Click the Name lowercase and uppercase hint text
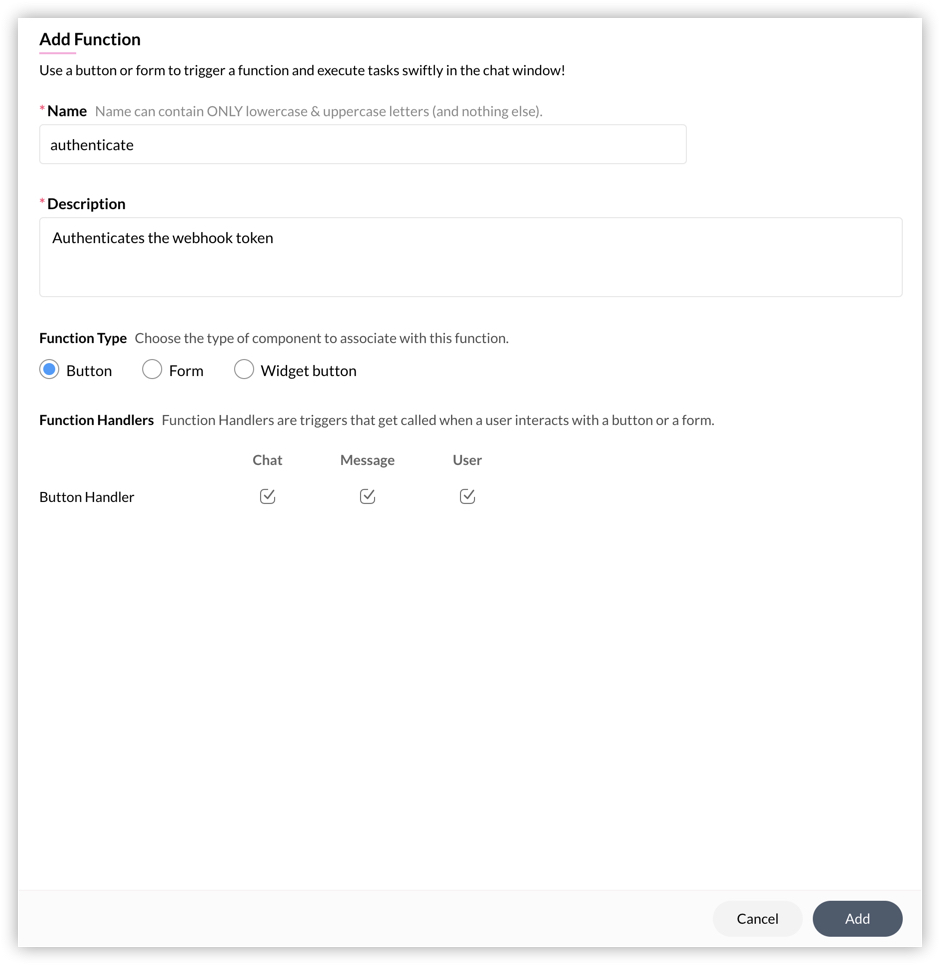The width and height of the screenshot is (940, 965). (x=318, y=111)
